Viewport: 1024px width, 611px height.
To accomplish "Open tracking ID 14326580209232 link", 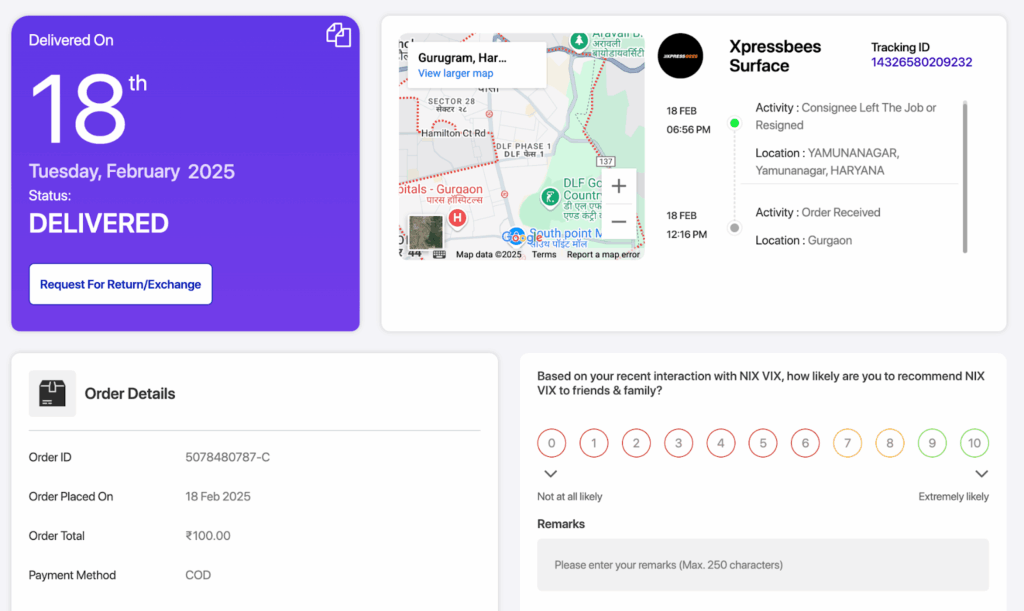I will [921, 62].
